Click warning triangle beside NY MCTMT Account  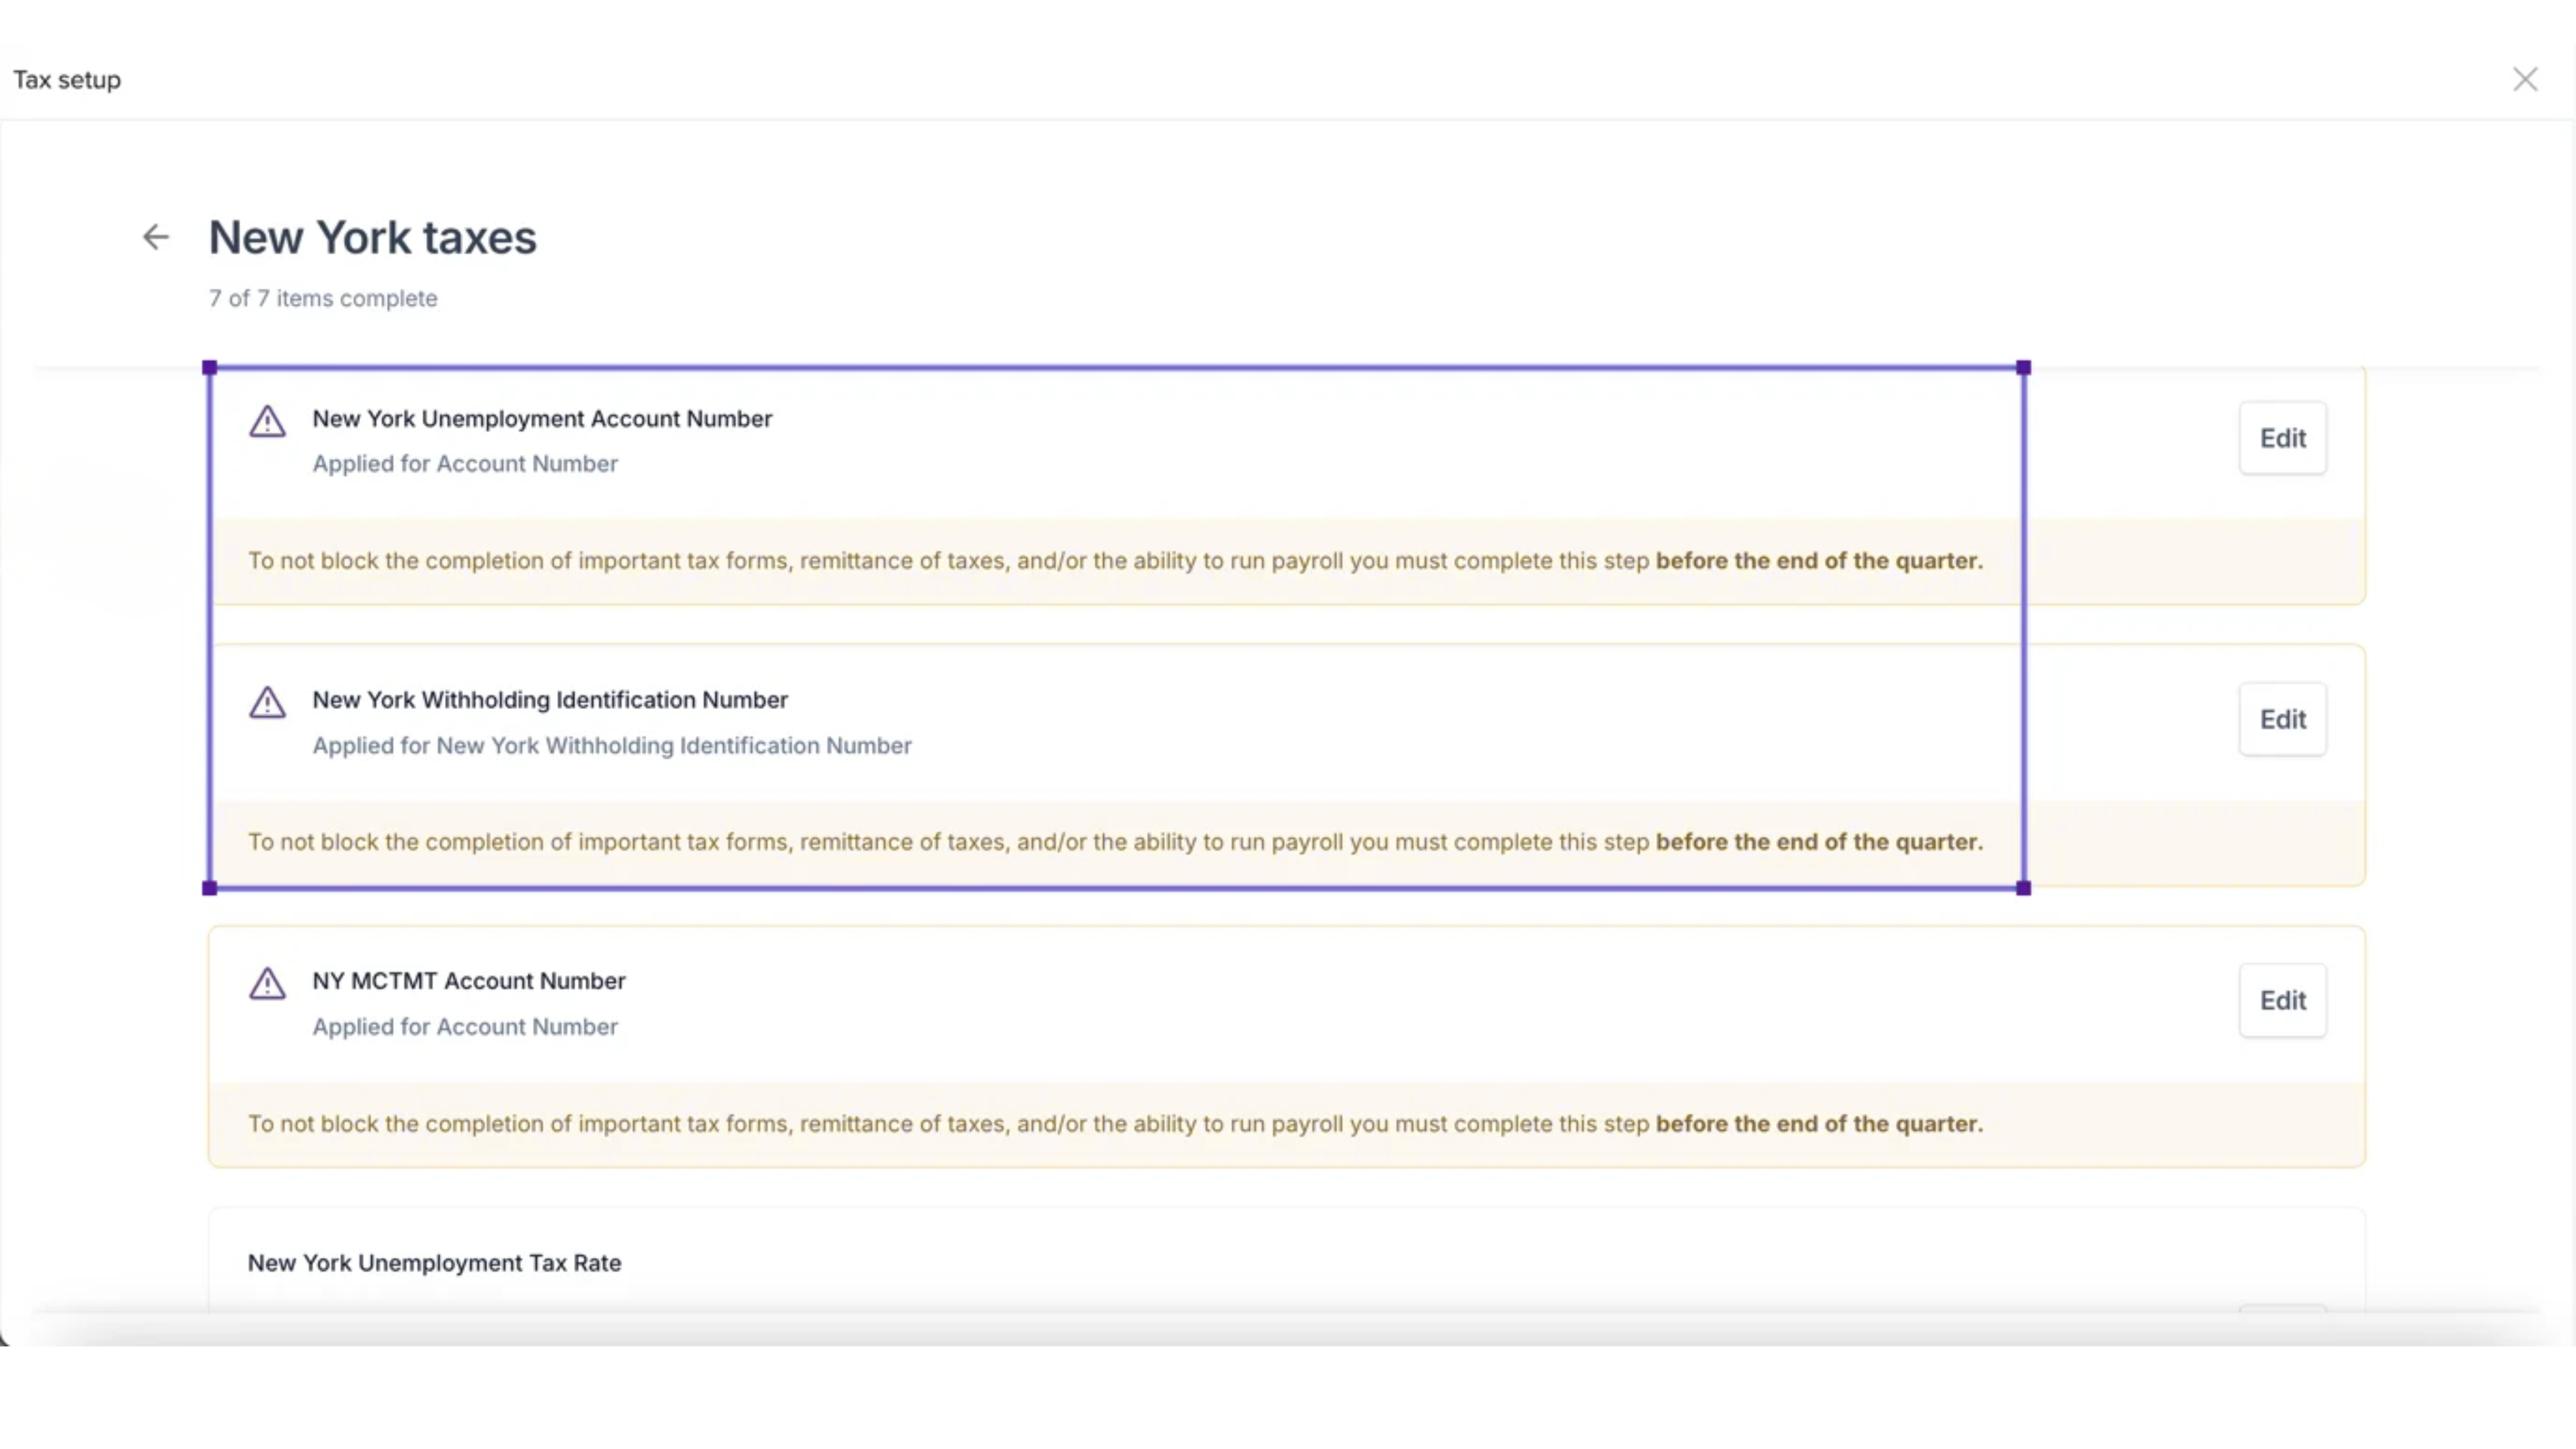pos(267,983)
